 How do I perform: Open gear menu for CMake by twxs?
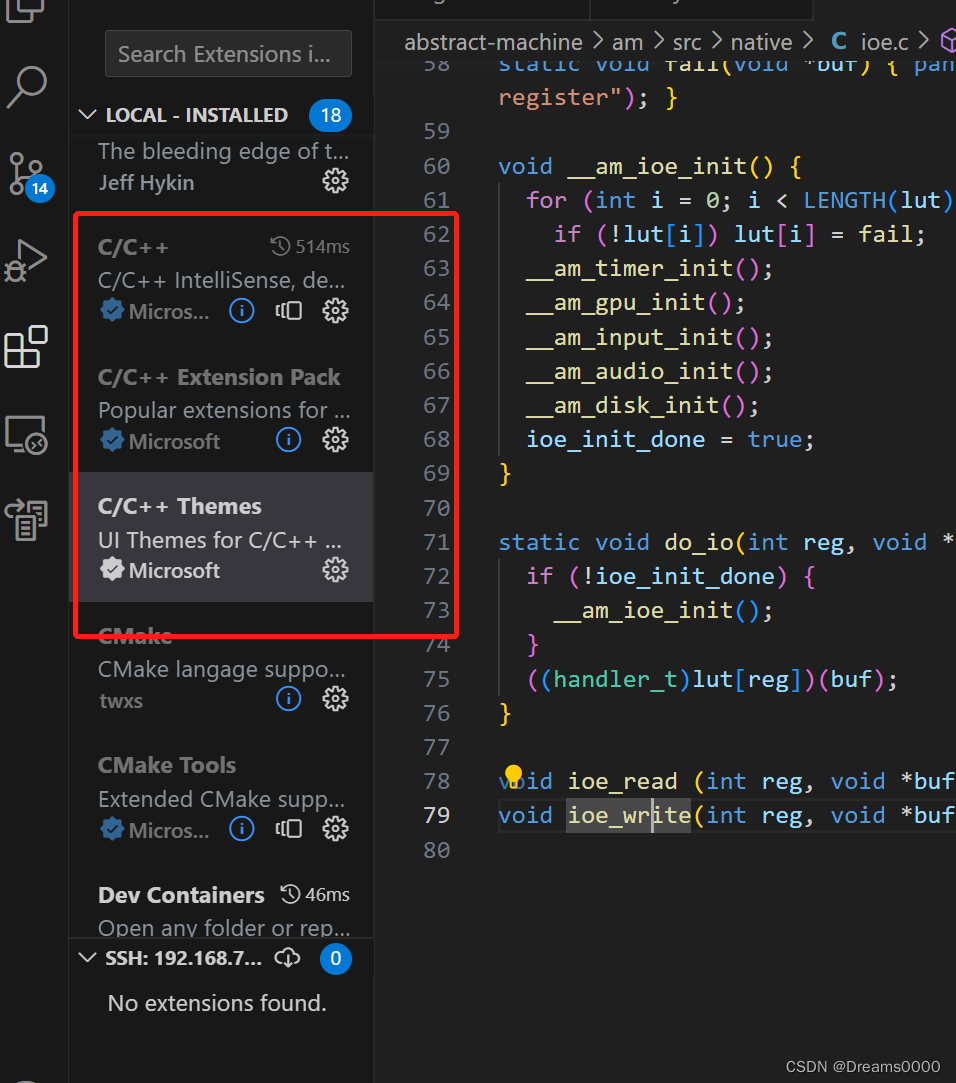336,699
